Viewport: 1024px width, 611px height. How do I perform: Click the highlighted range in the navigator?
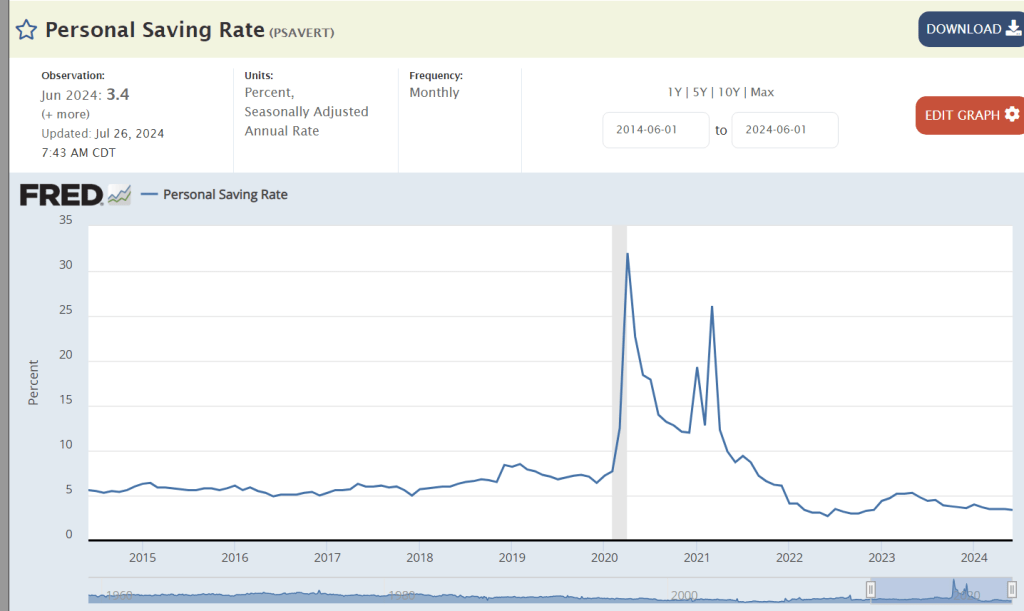(930, 590)
